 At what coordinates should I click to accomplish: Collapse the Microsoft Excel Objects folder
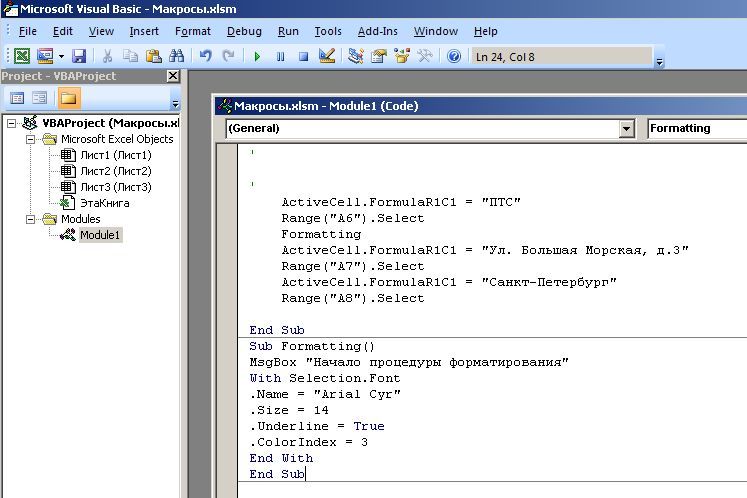(x=30, y=140)
